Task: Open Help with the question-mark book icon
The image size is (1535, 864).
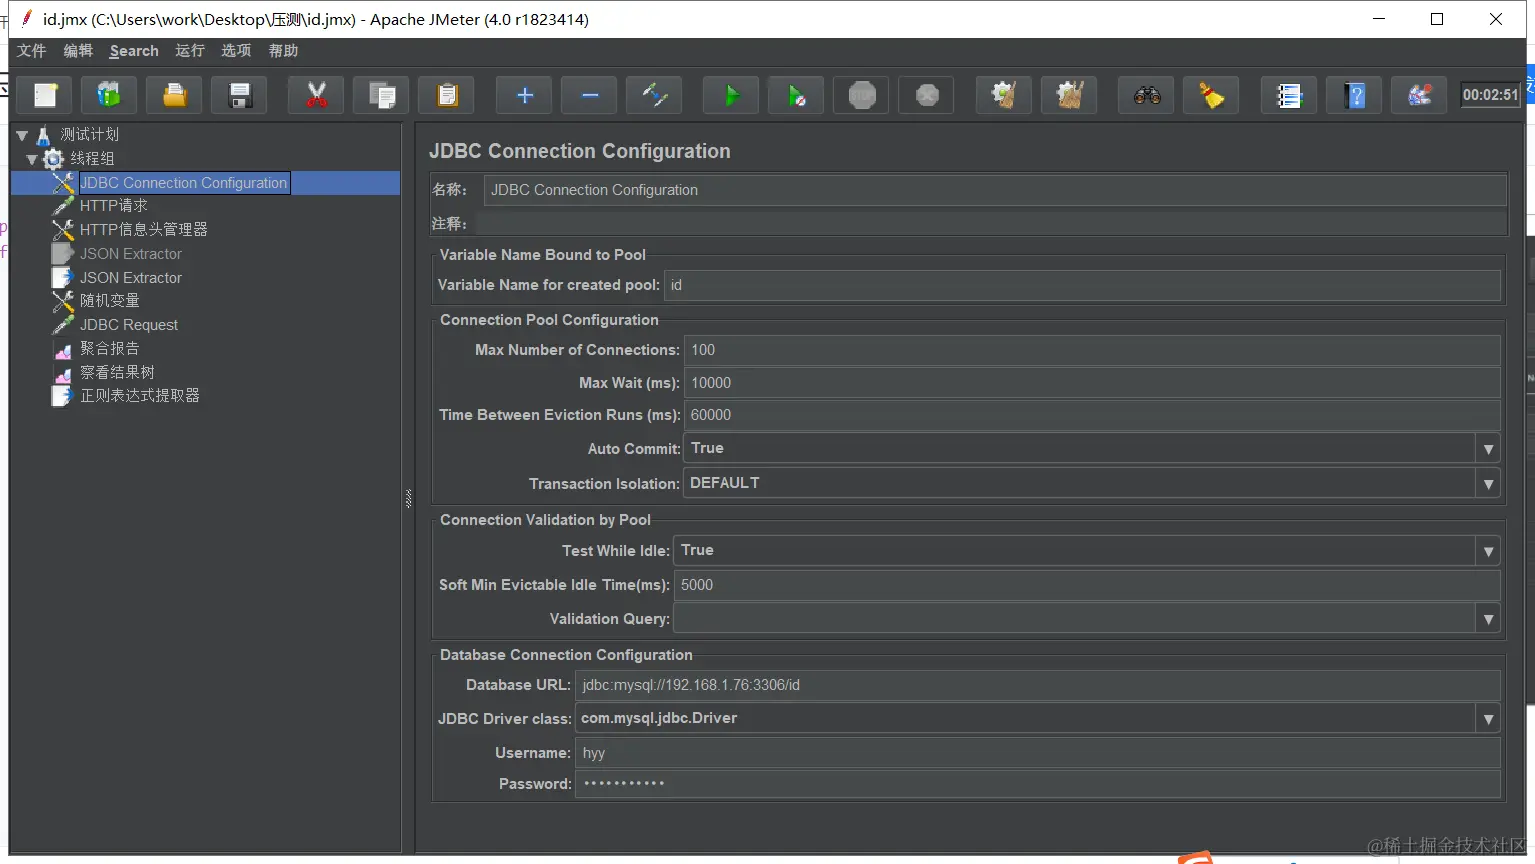Action: [1354, 95]
